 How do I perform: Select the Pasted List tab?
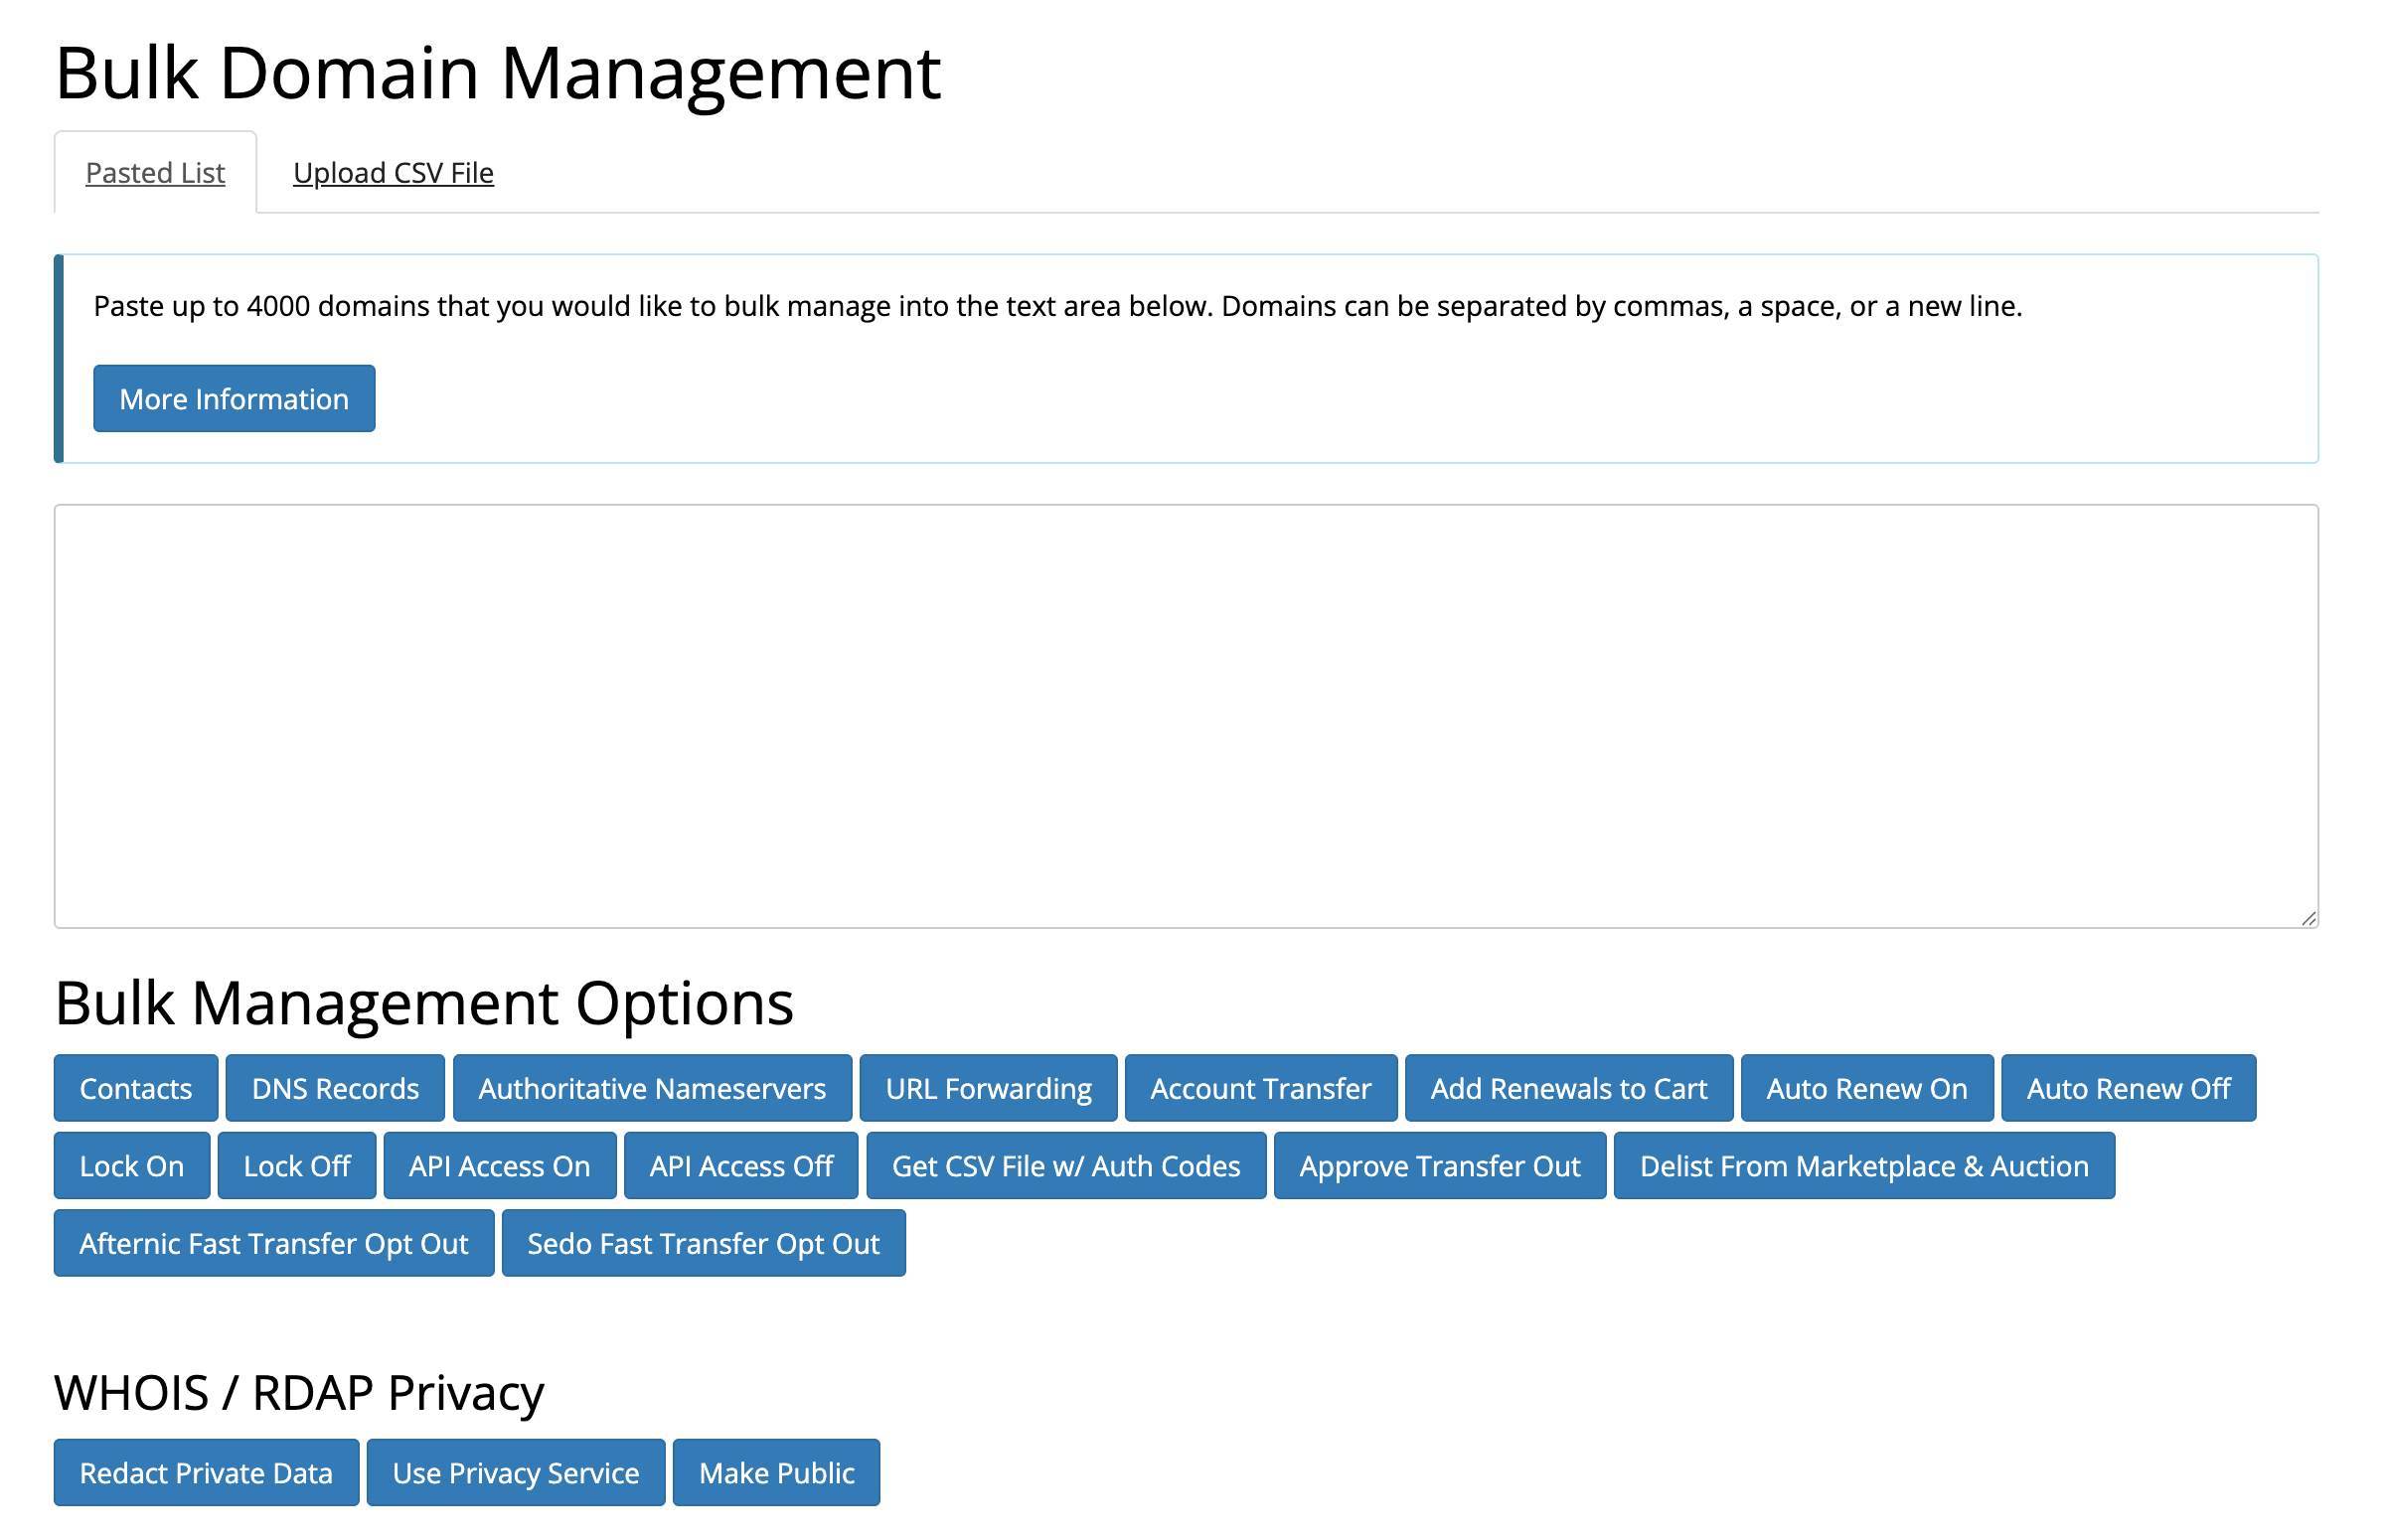pyautogui.click(x=155, y=173)
